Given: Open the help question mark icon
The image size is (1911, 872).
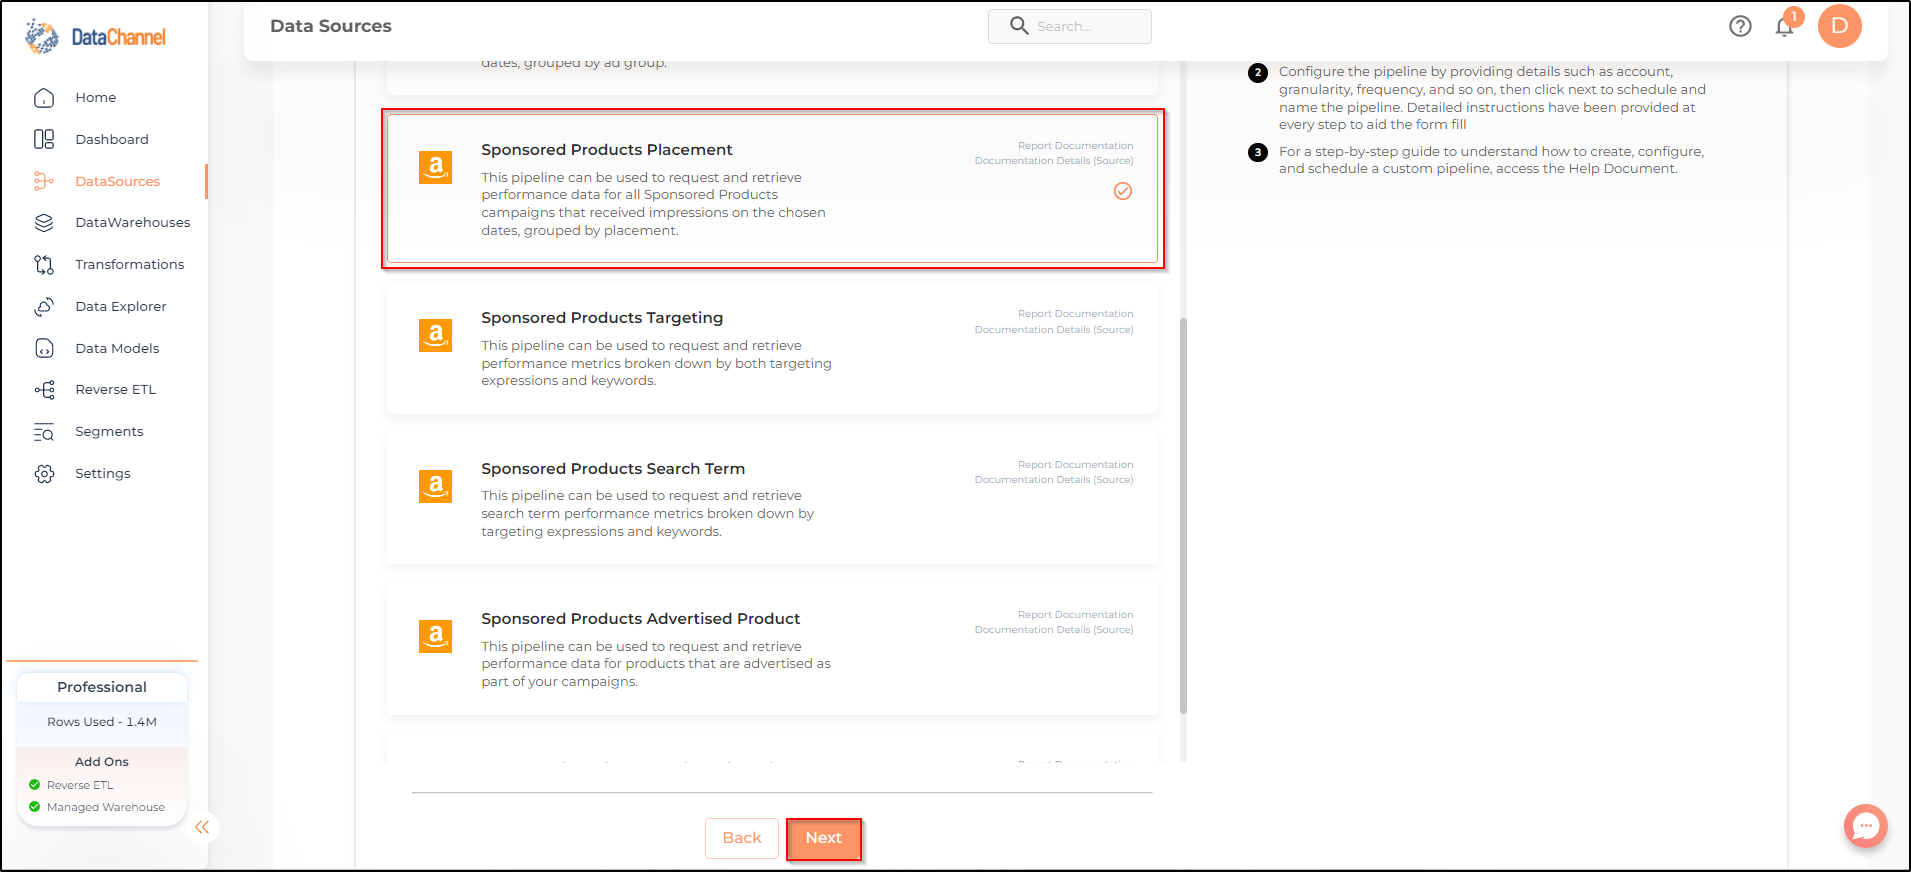Looking at the screenshot, I should pyautogui.click(x=1740, y=26).
